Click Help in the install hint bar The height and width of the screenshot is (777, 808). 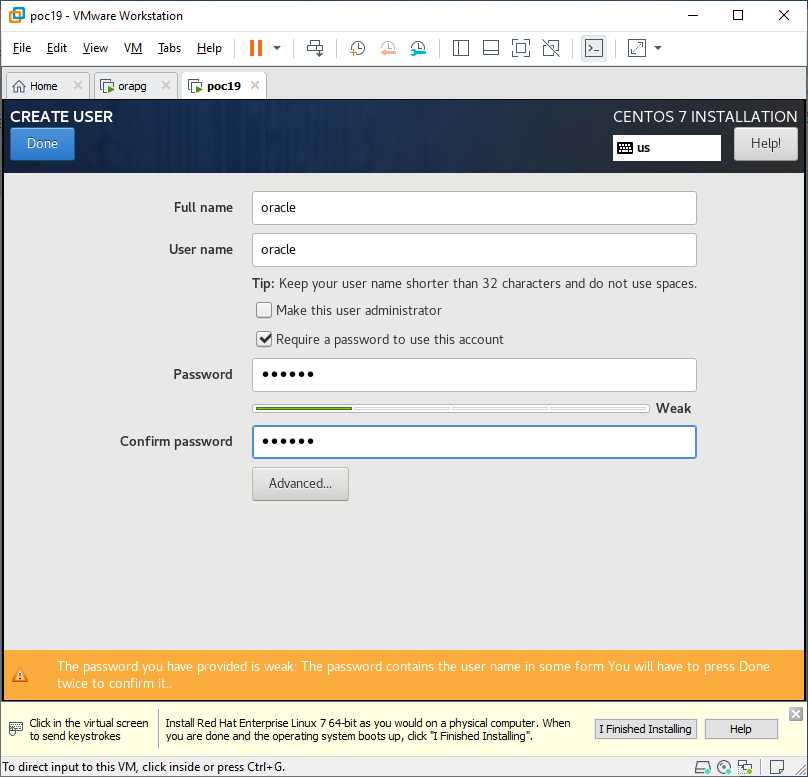[740, 729]
